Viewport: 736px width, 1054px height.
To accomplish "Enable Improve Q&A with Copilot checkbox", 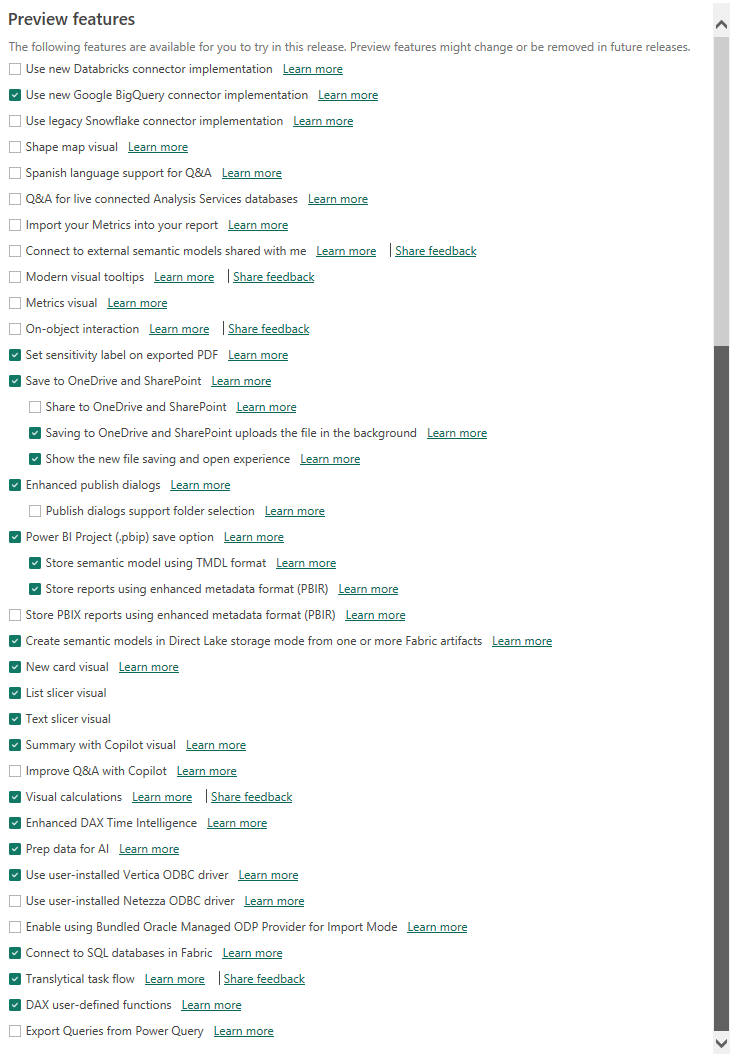I will (x=15, y=771).
